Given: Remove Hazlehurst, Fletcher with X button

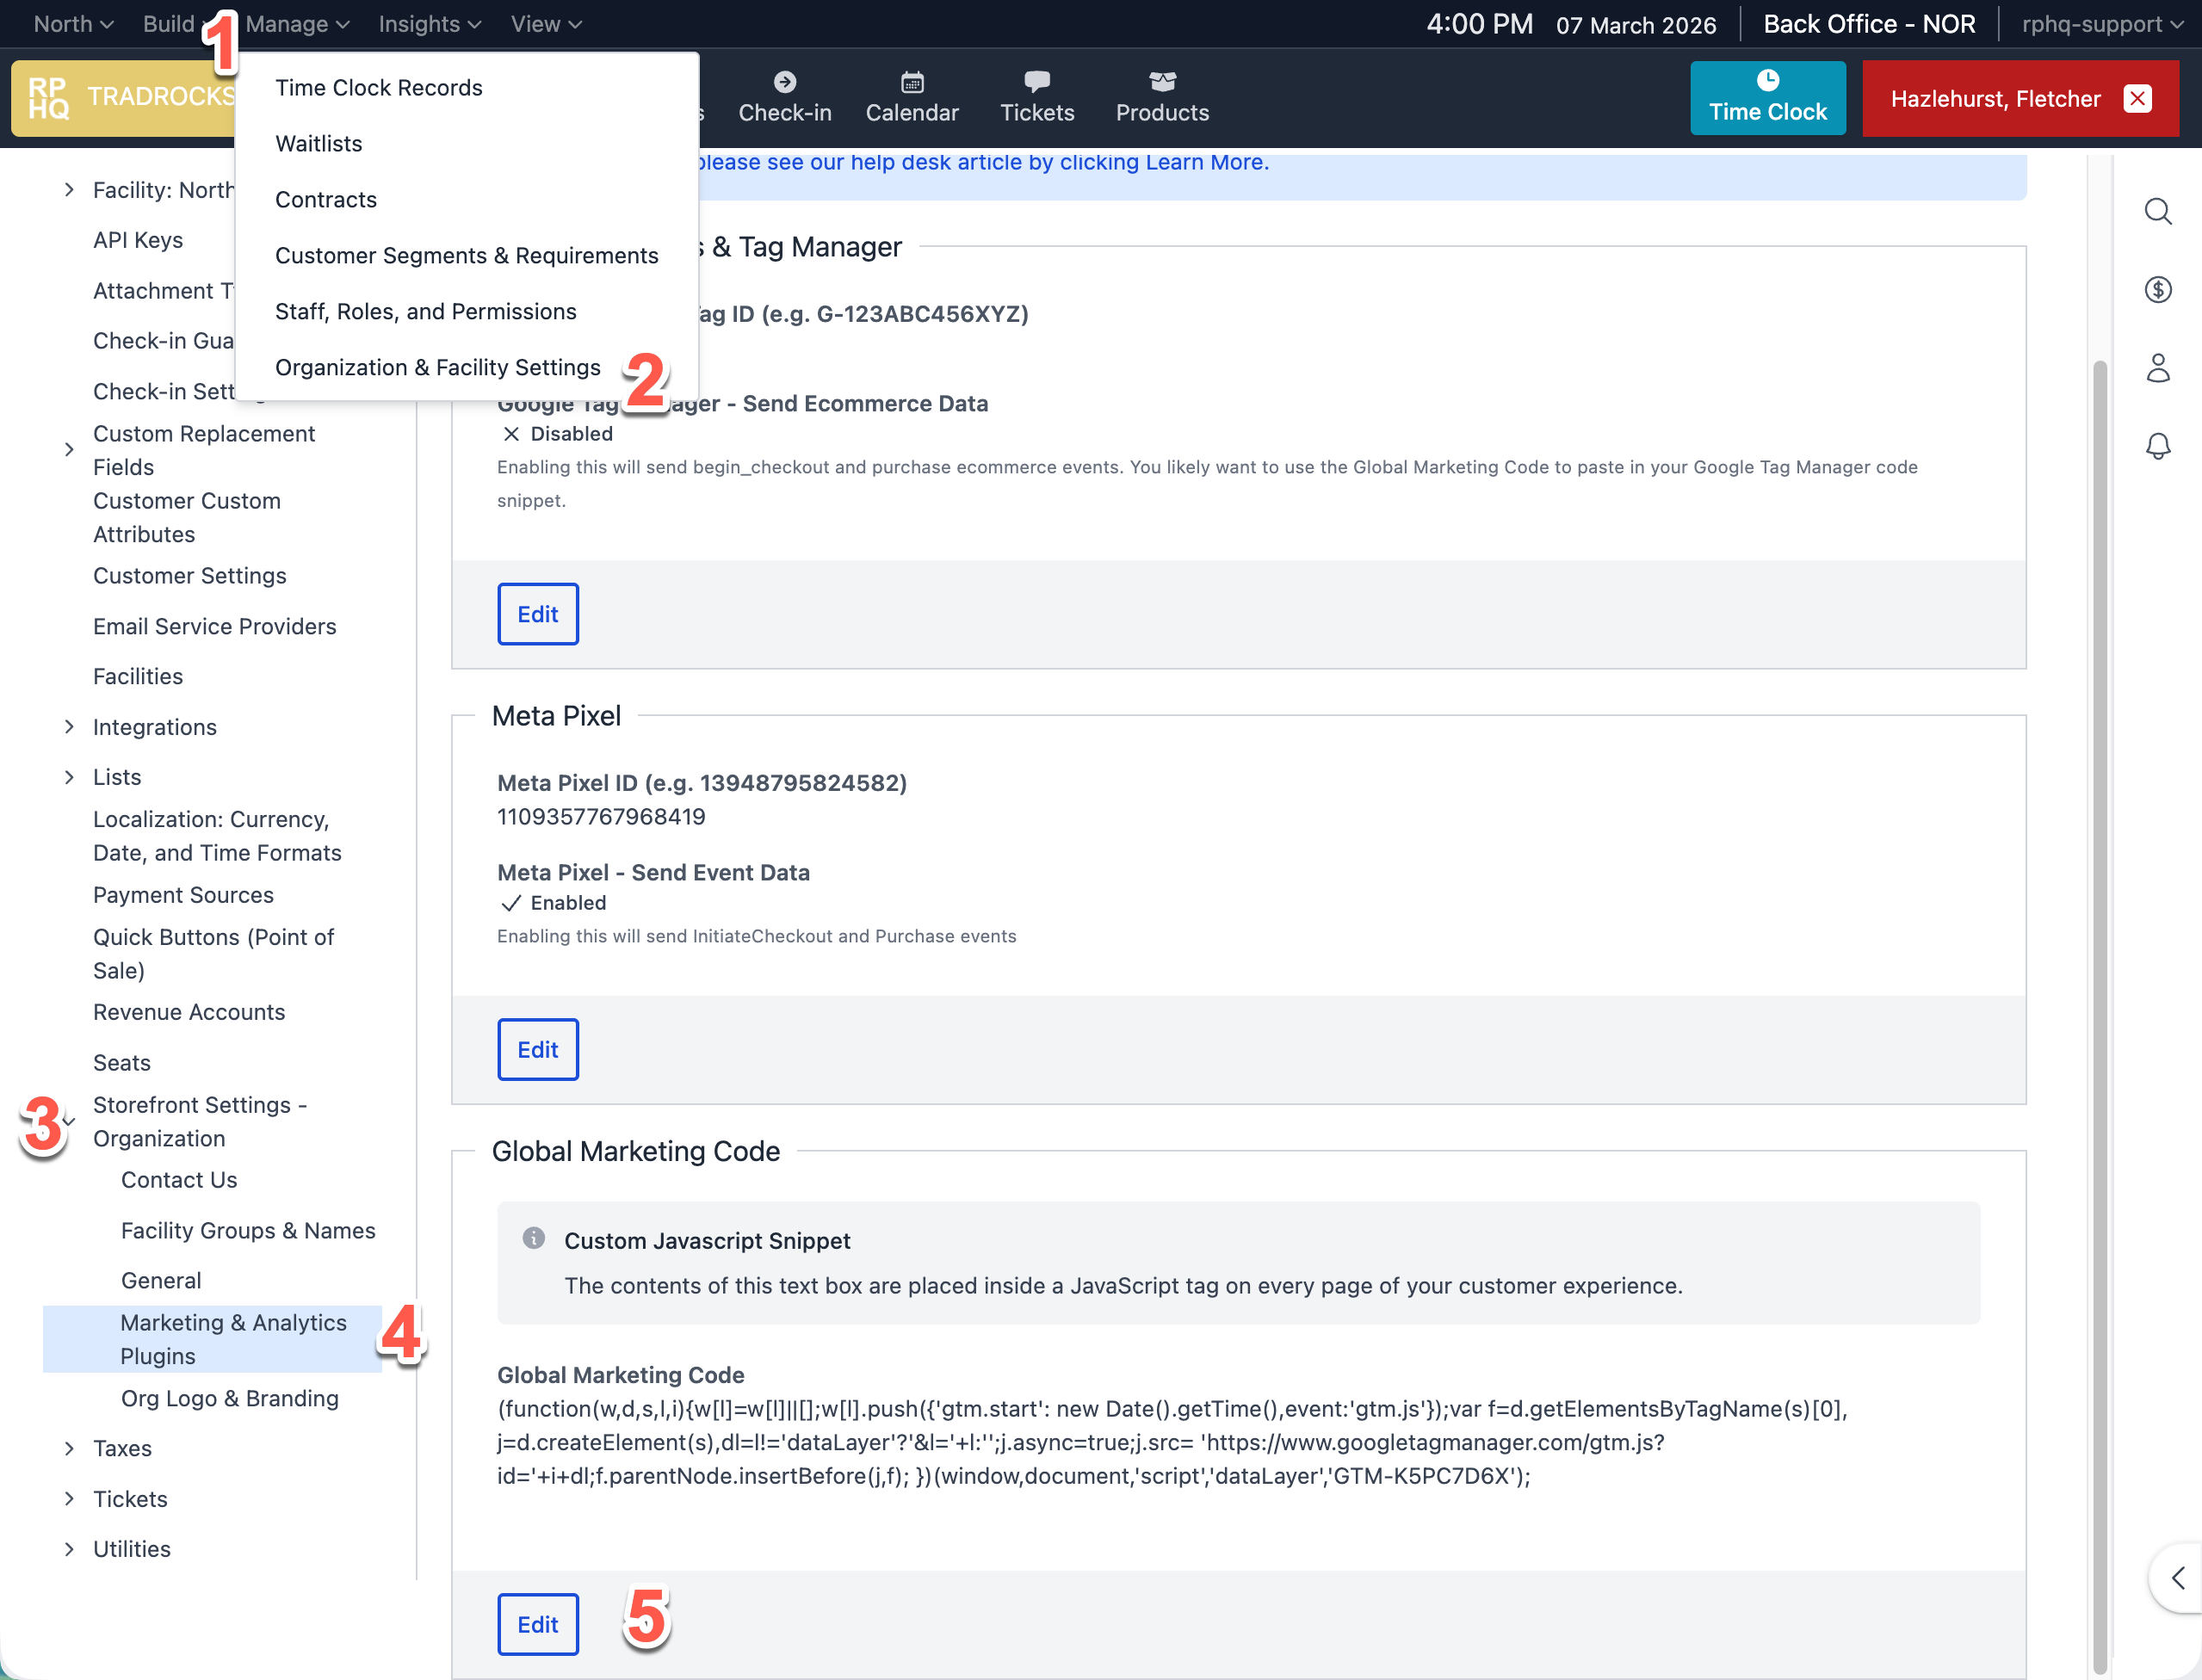Looking at the screenshot, I should (2137, 99).
